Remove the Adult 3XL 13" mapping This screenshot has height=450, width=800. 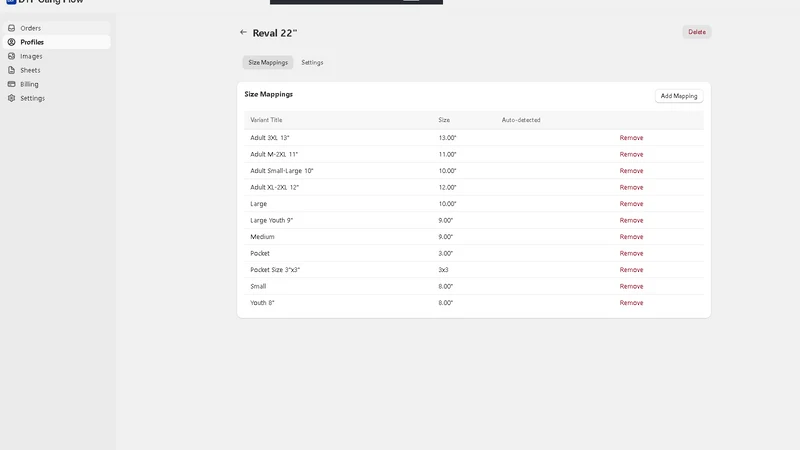pos(631,138)
